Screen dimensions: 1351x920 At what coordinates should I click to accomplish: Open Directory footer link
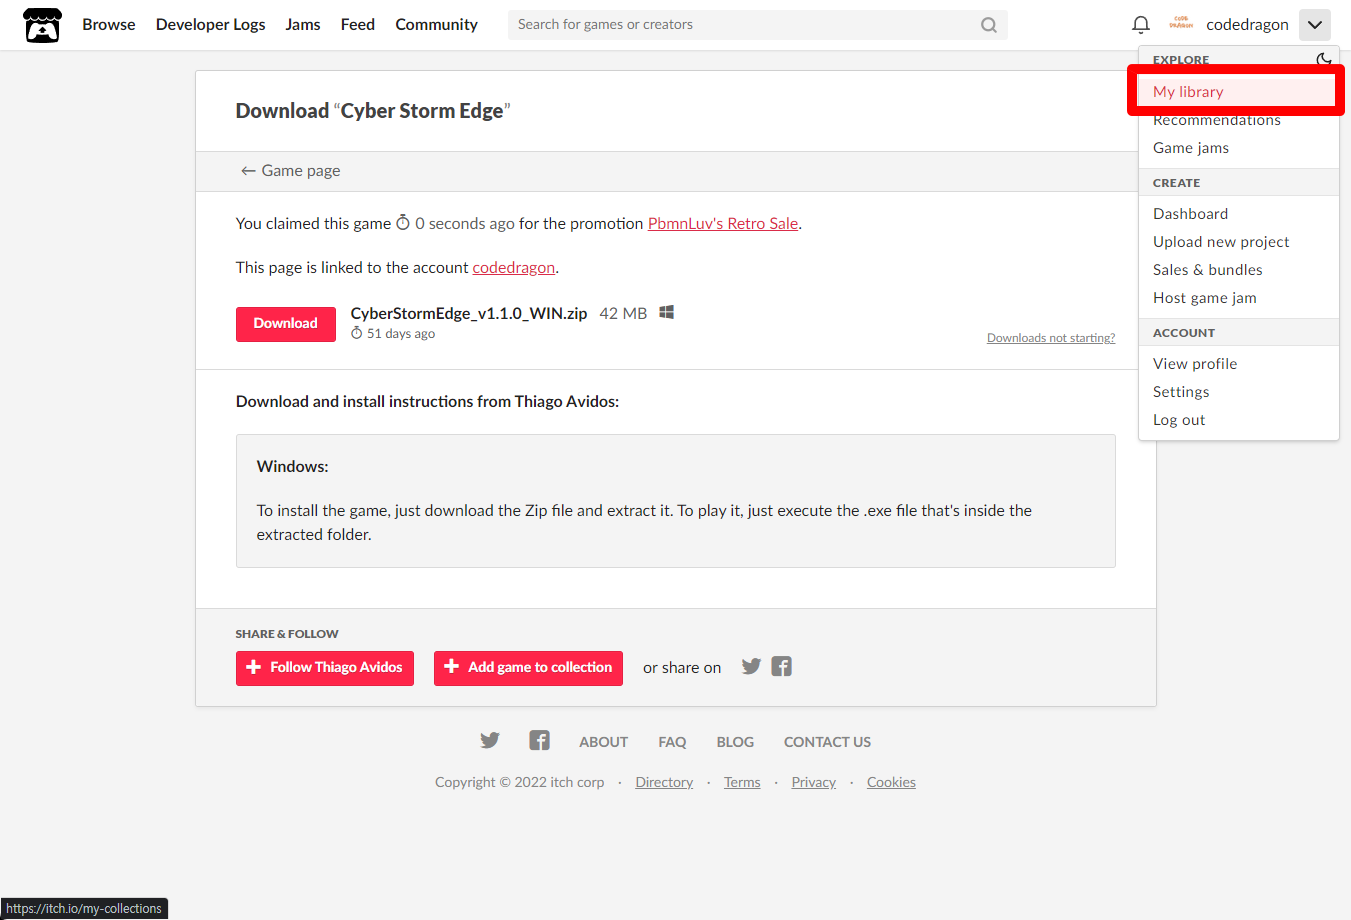tap(664, 782)
